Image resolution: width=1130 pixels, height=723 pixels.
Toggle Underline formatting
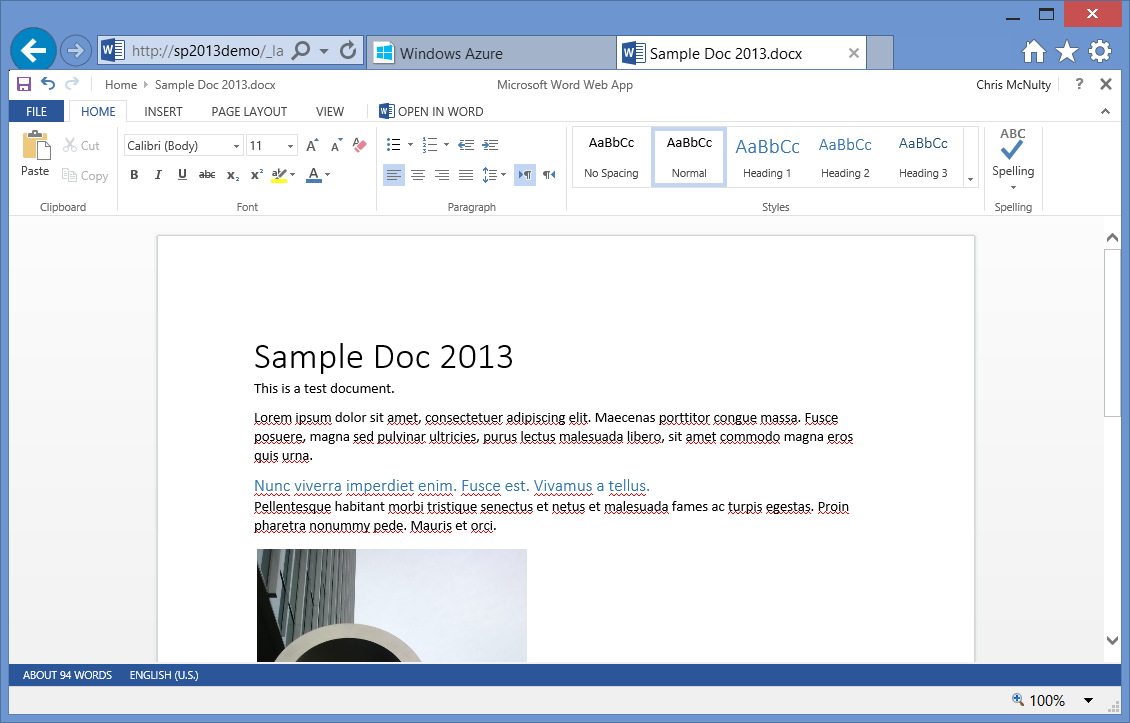(x=182, y=175)
